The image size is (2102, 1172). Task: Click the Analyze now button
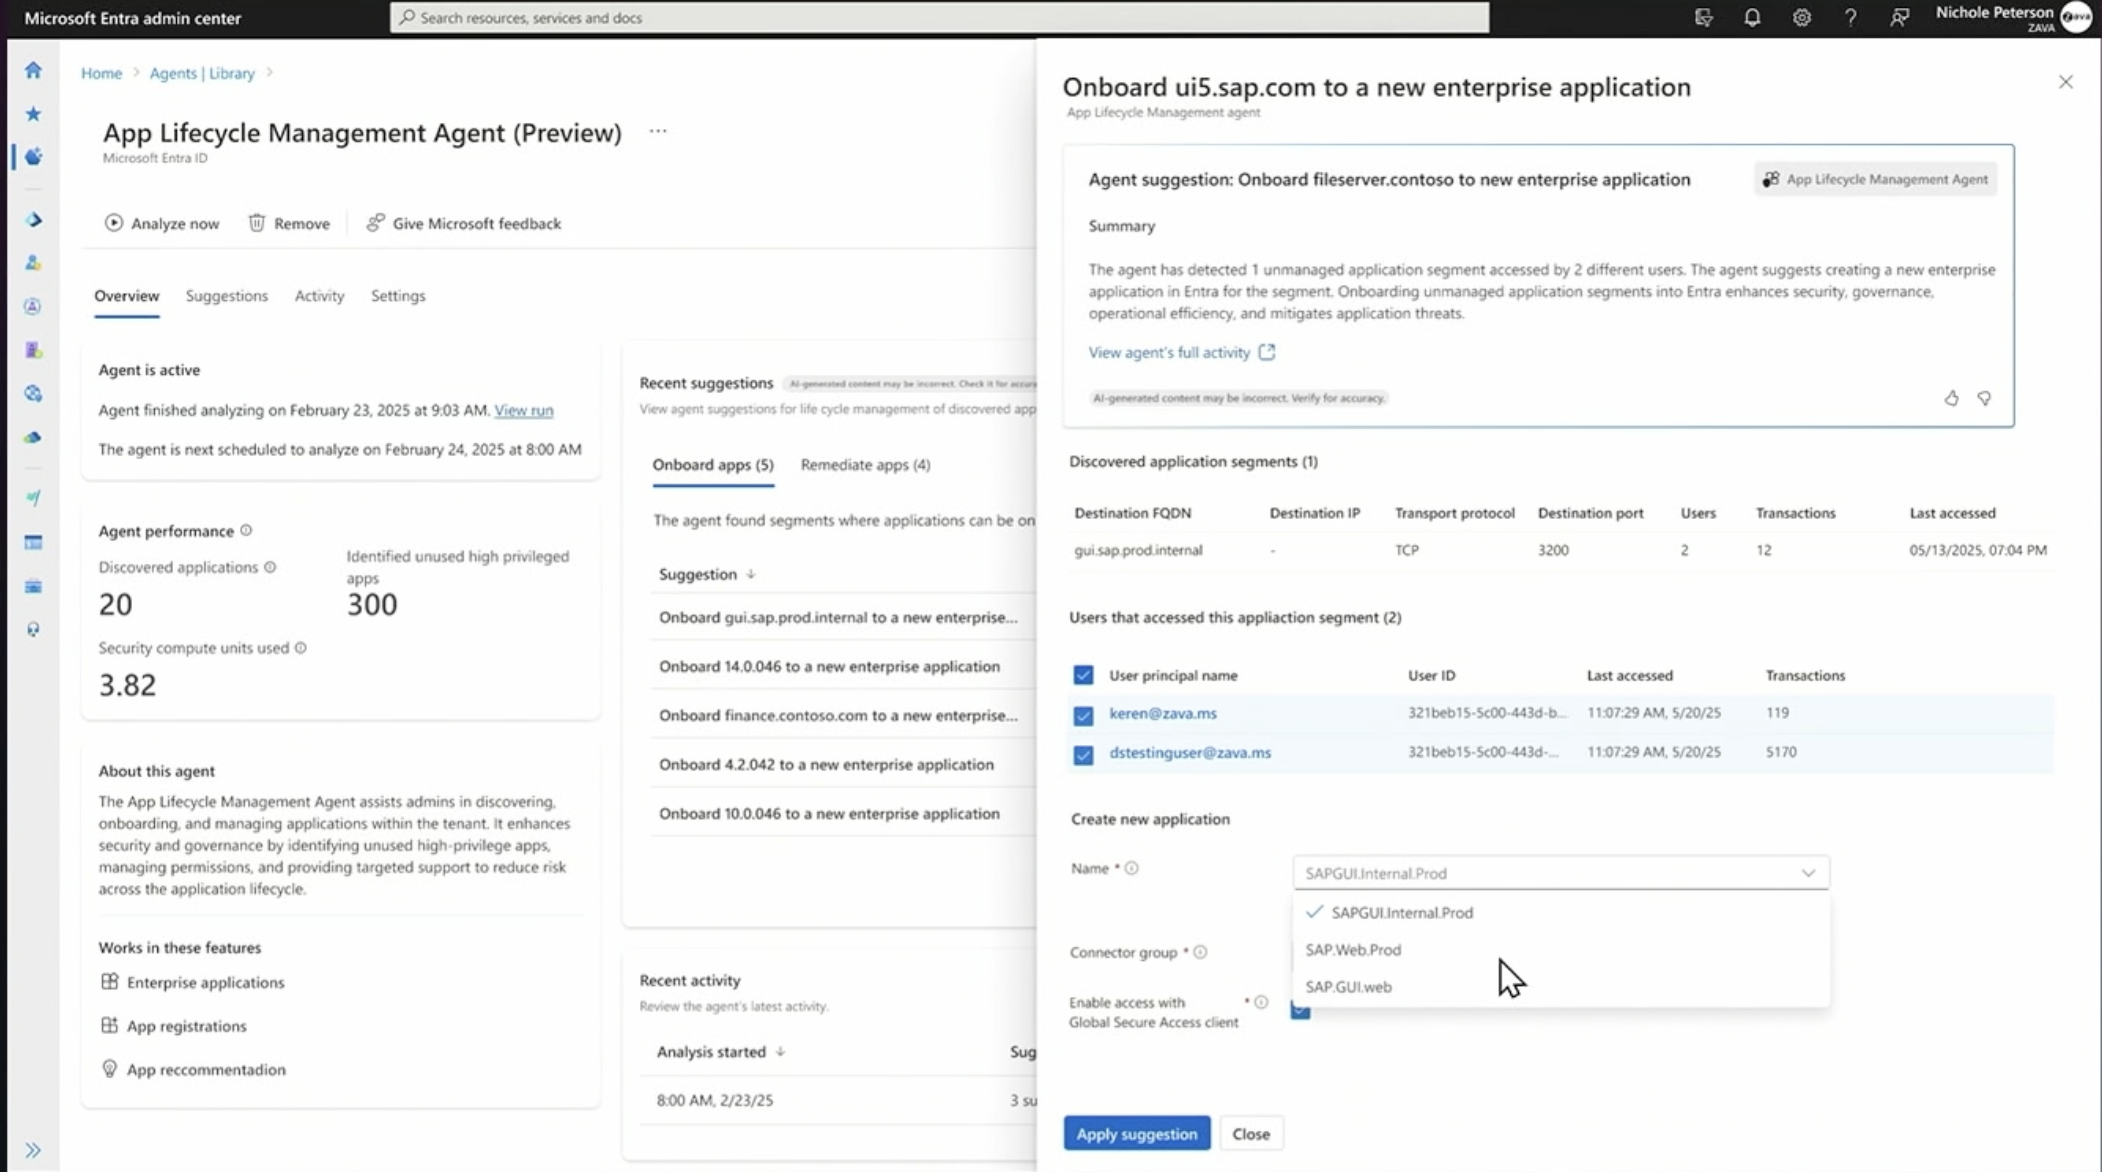[x=162, y=224]
